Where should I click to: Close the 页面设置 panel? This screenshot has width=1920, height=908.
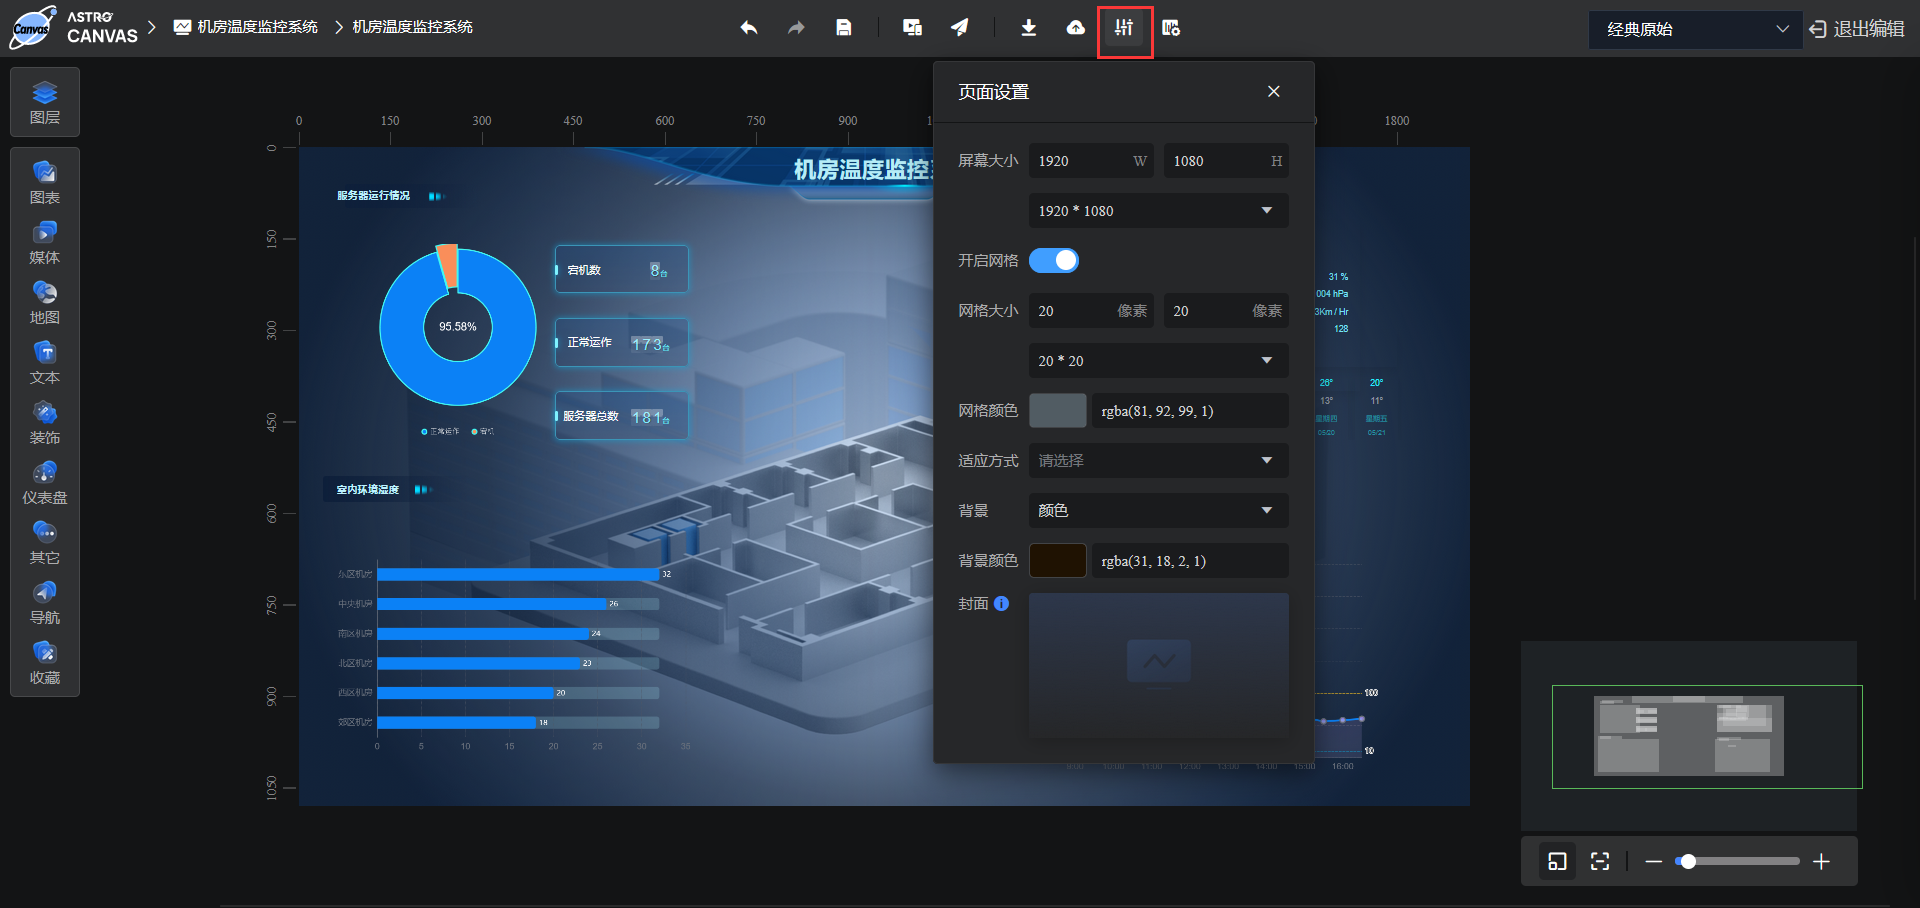pyautogui.click(x=1273, y=91)
